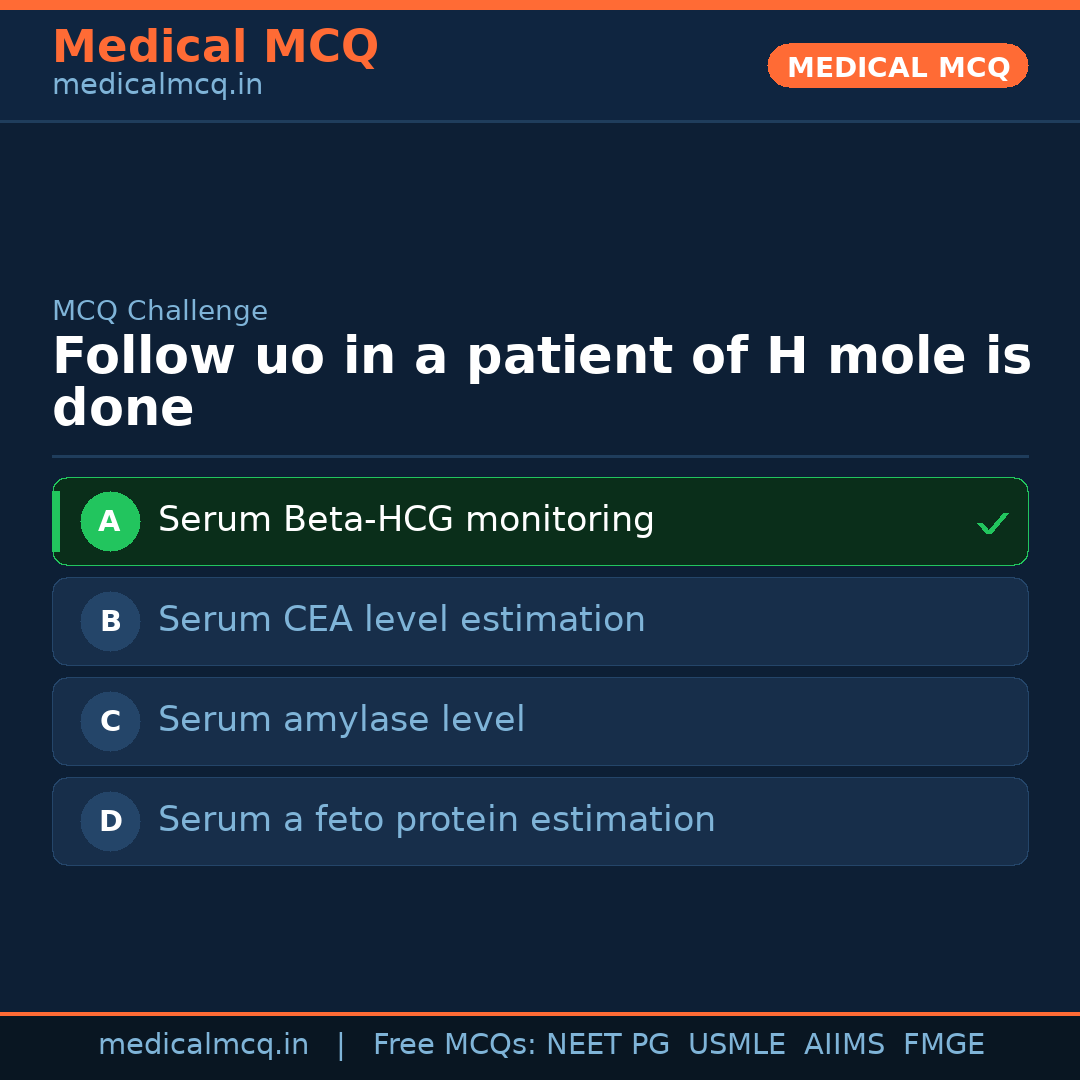The height and width of the screenshot is (1080, 1080).
Task: Click the question text about H mole
Action: [540, 383]
